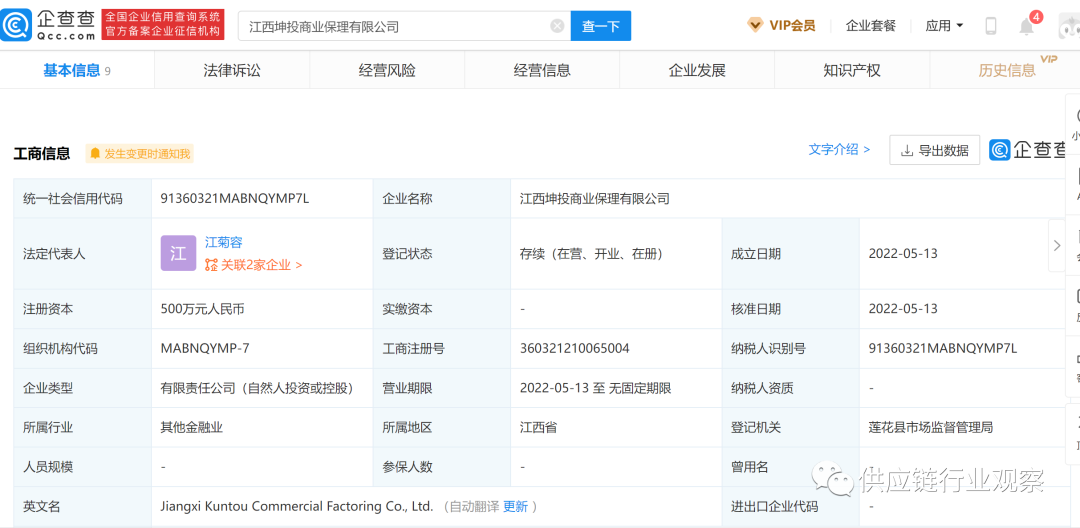
Task: Click English name Jiangxi Kuntou Commercial Factoring
Action: 296,507
